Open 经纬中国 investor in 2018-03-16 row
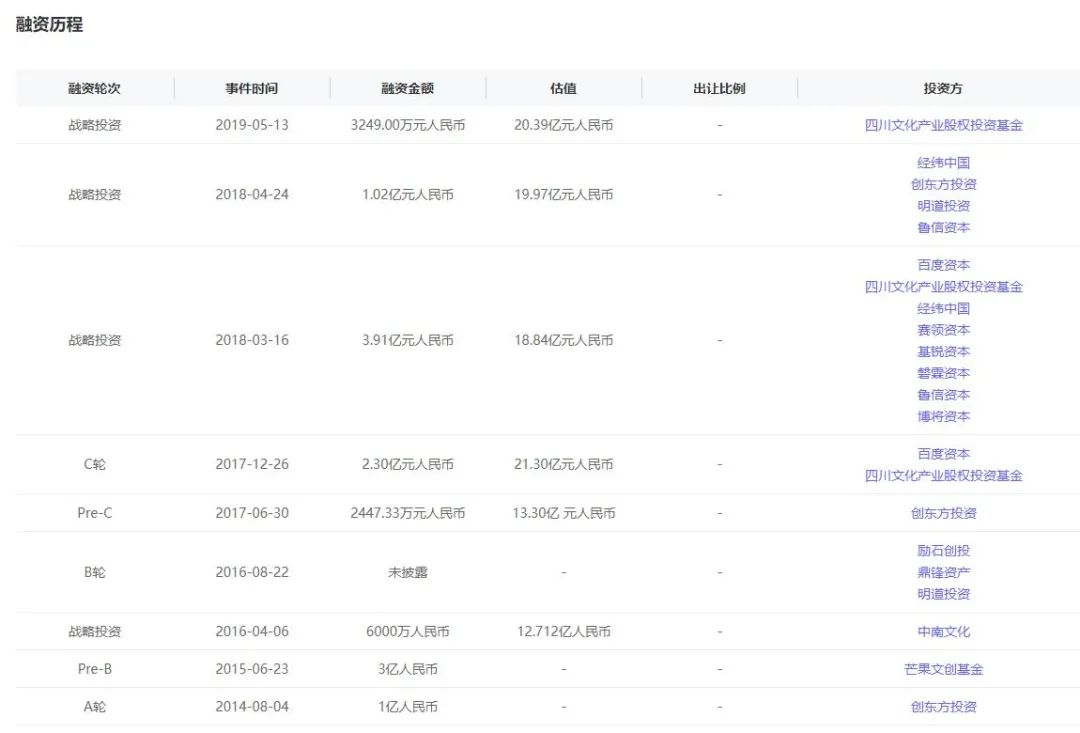 point(943,308)
